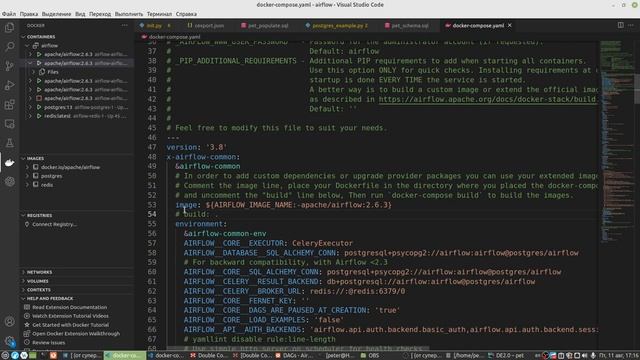Select the Docker whale icon
This screenshot has width=640, height=360.
pyautogui.click(x=9, y=162)
